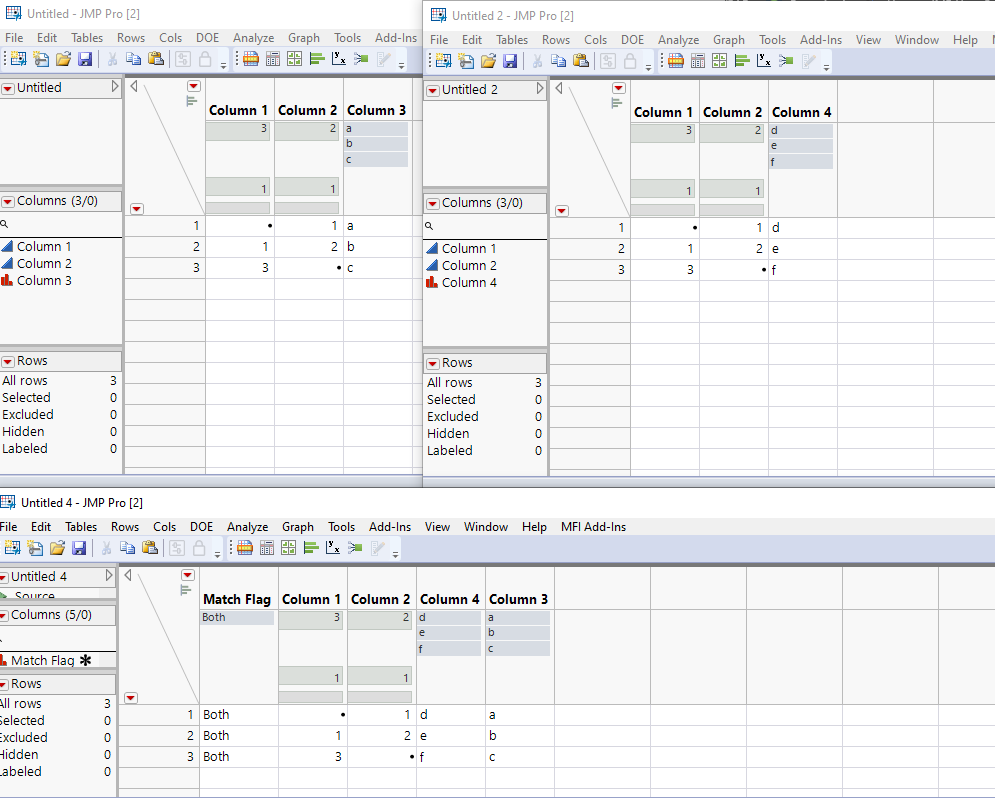This screenshot has height=798, width=995.
Task: Run a script with the green arrow icon
Action: (x=354, y=547)
